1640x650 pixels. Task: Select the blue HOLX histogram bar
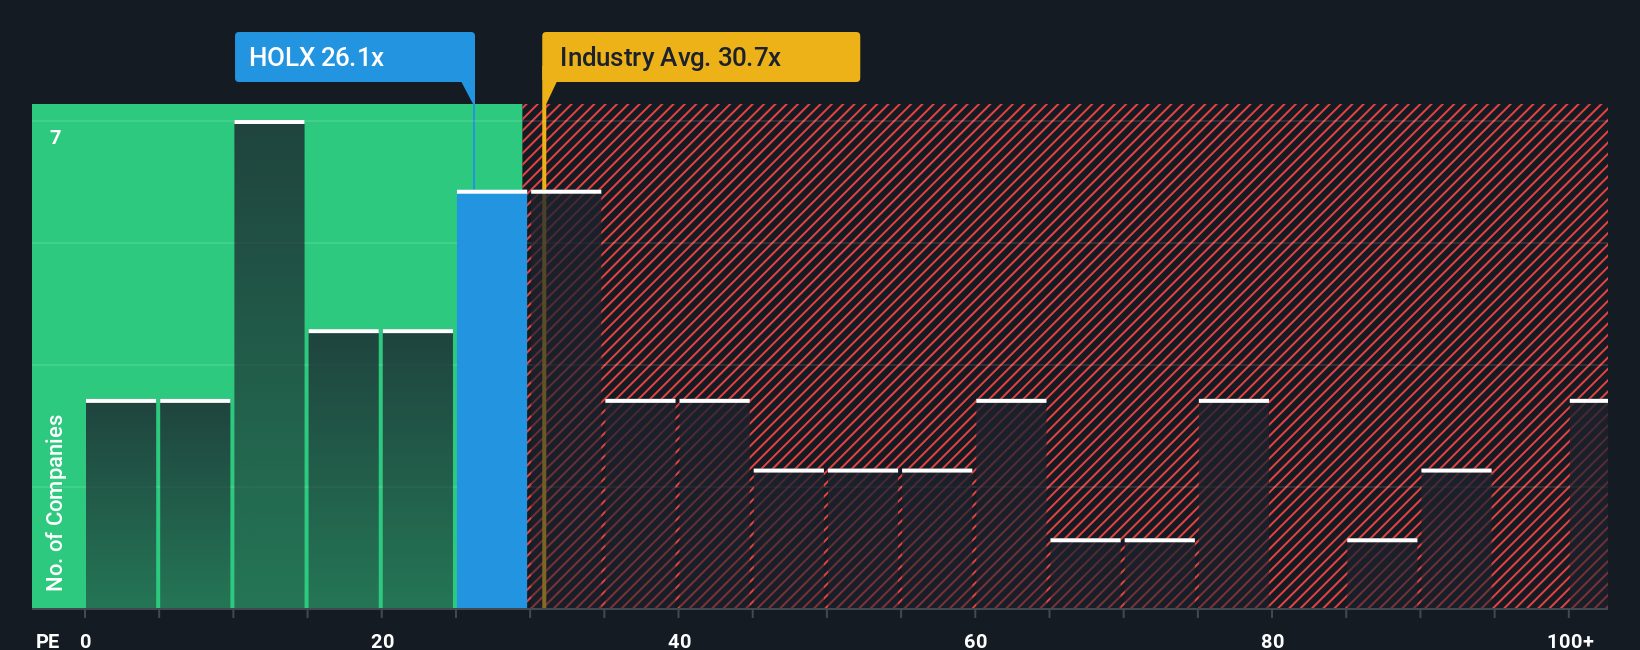pyautogui.click(x=492, y=399)
